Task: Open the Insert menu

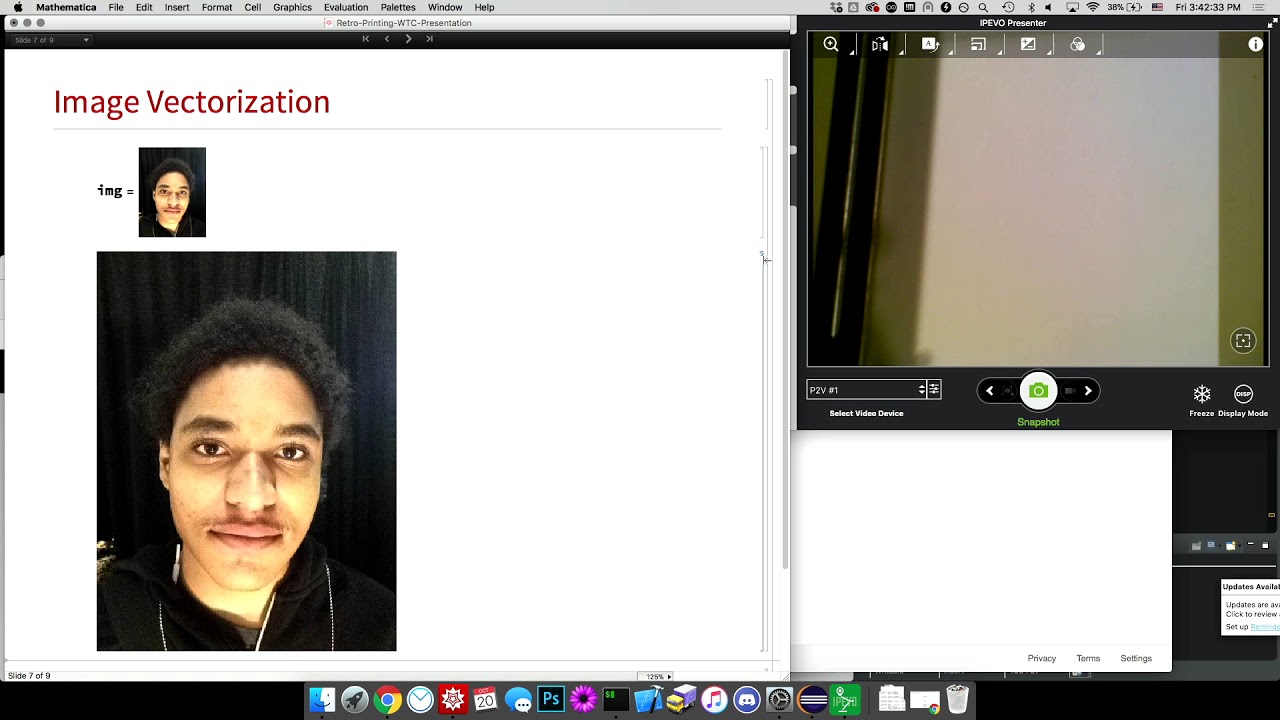Action: (177, 7)
